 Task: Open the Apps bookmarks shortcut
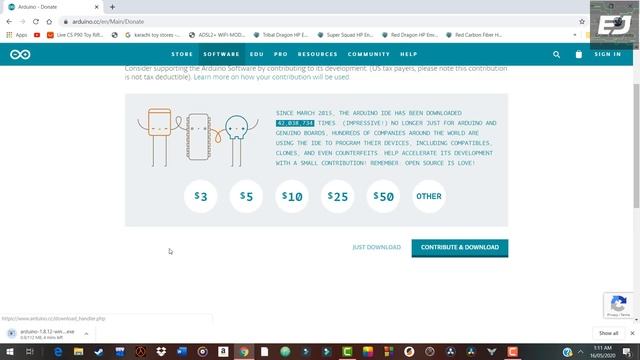(17, 35)
